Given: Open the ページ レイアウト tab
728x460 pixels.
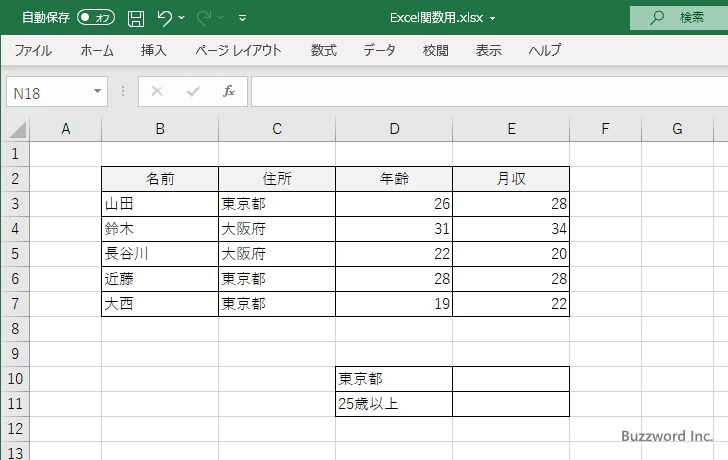Looking at the screenshot, I should coord(238,50).
